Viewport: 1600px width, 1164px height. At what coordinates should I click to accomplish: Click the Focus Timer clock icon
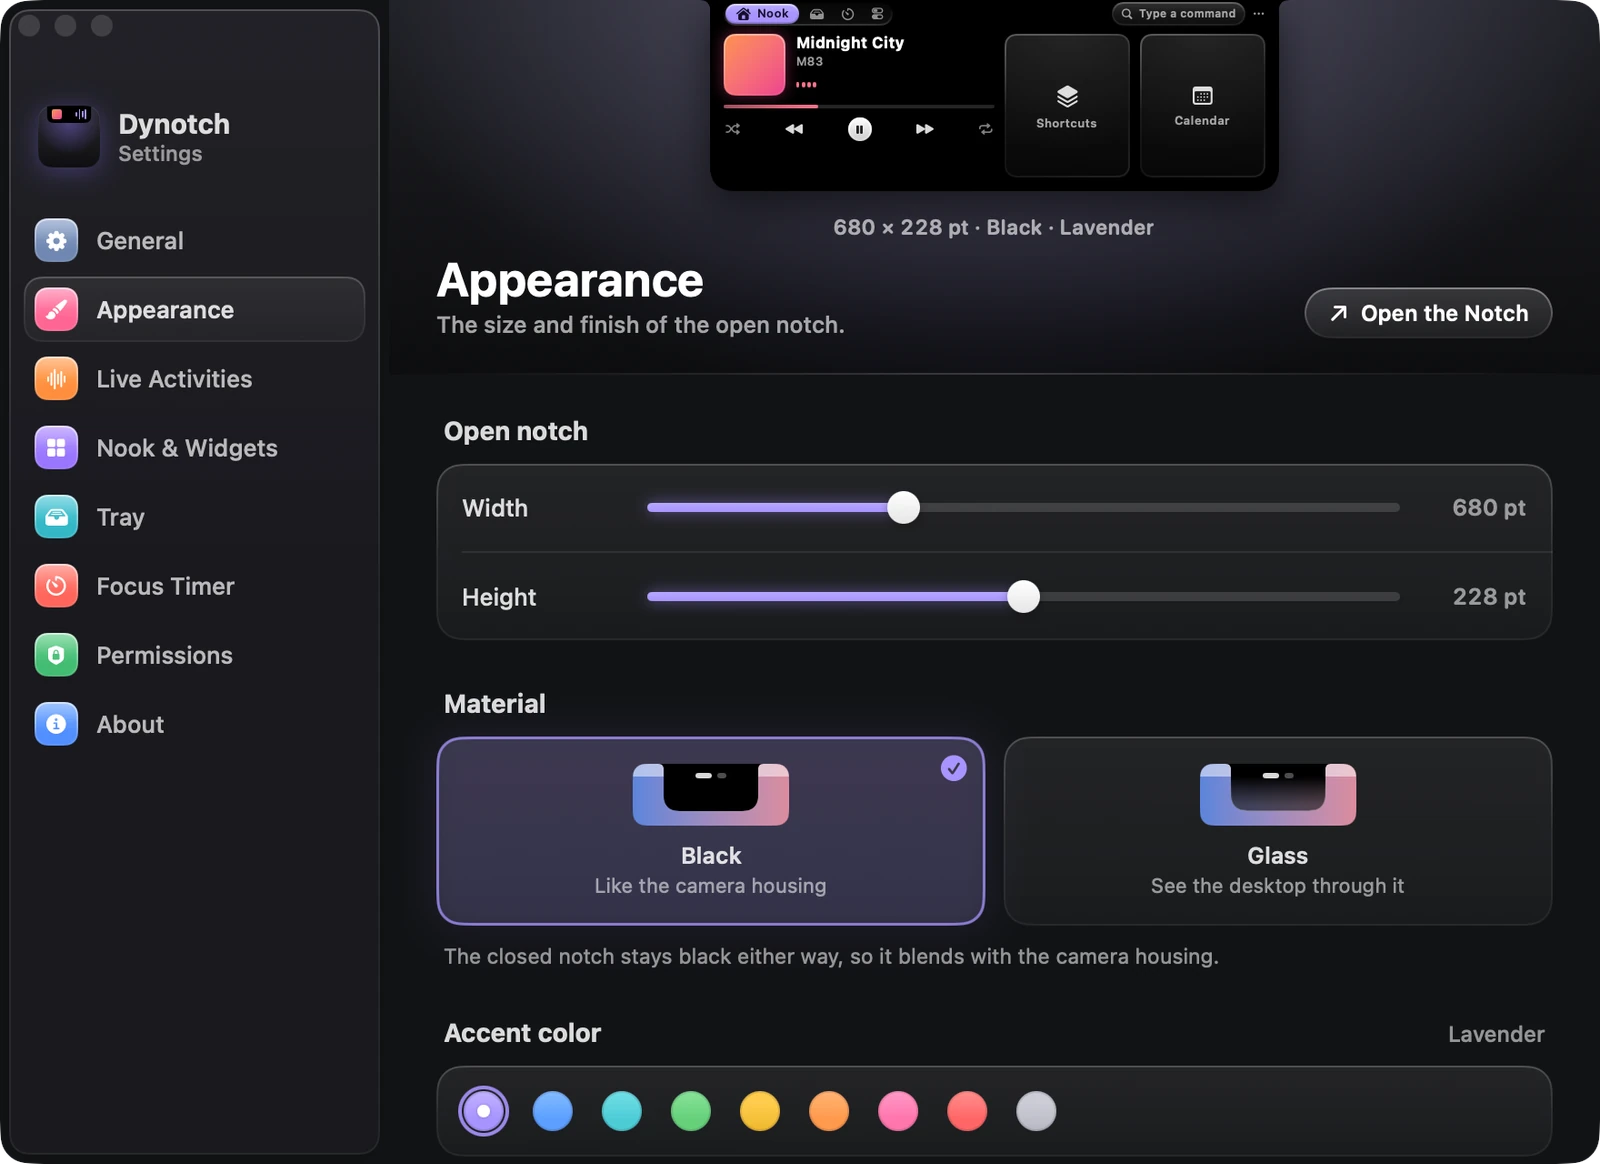pyautogui.click(x=56, y=586)
